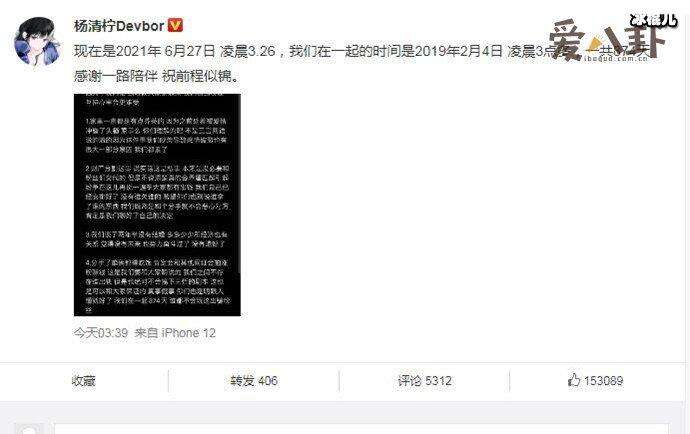The height and width of the screenshot is (434, 690).
Task: Open the attached black text image
Action: coord(157,205)
